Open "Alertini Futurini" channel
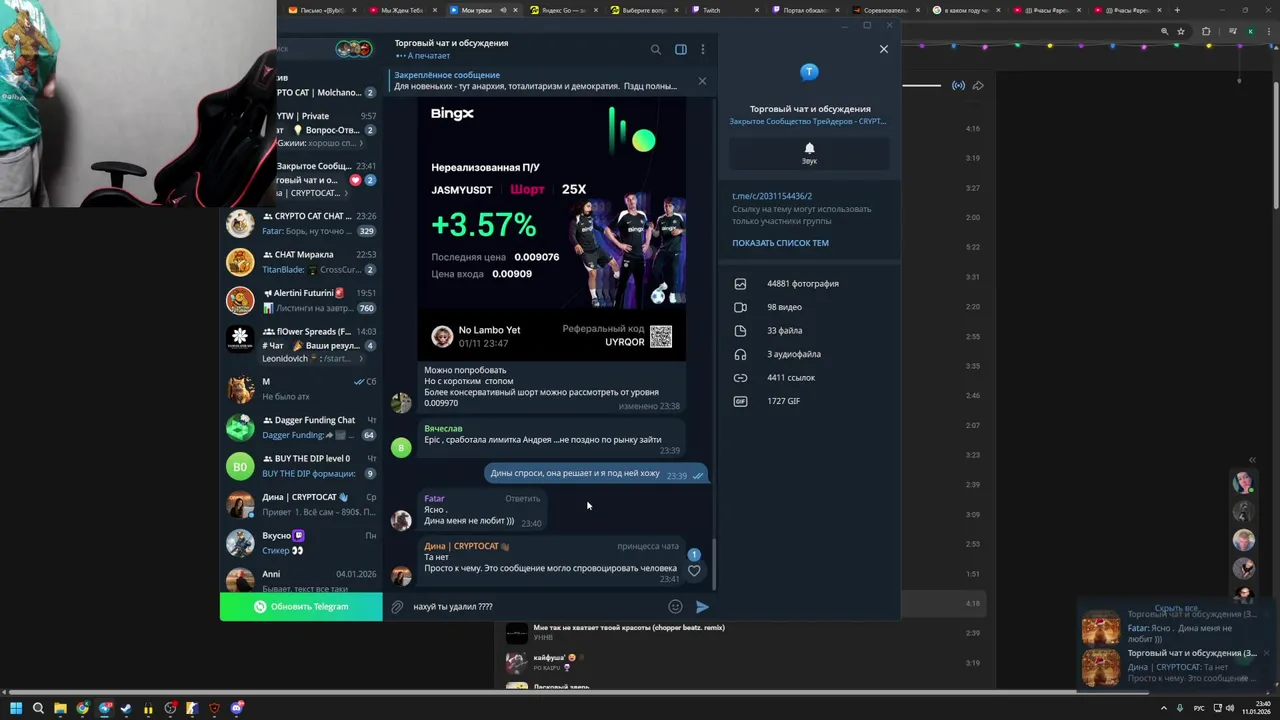Viewport: 1280px width, 720px height. click(x=301, y=300)
